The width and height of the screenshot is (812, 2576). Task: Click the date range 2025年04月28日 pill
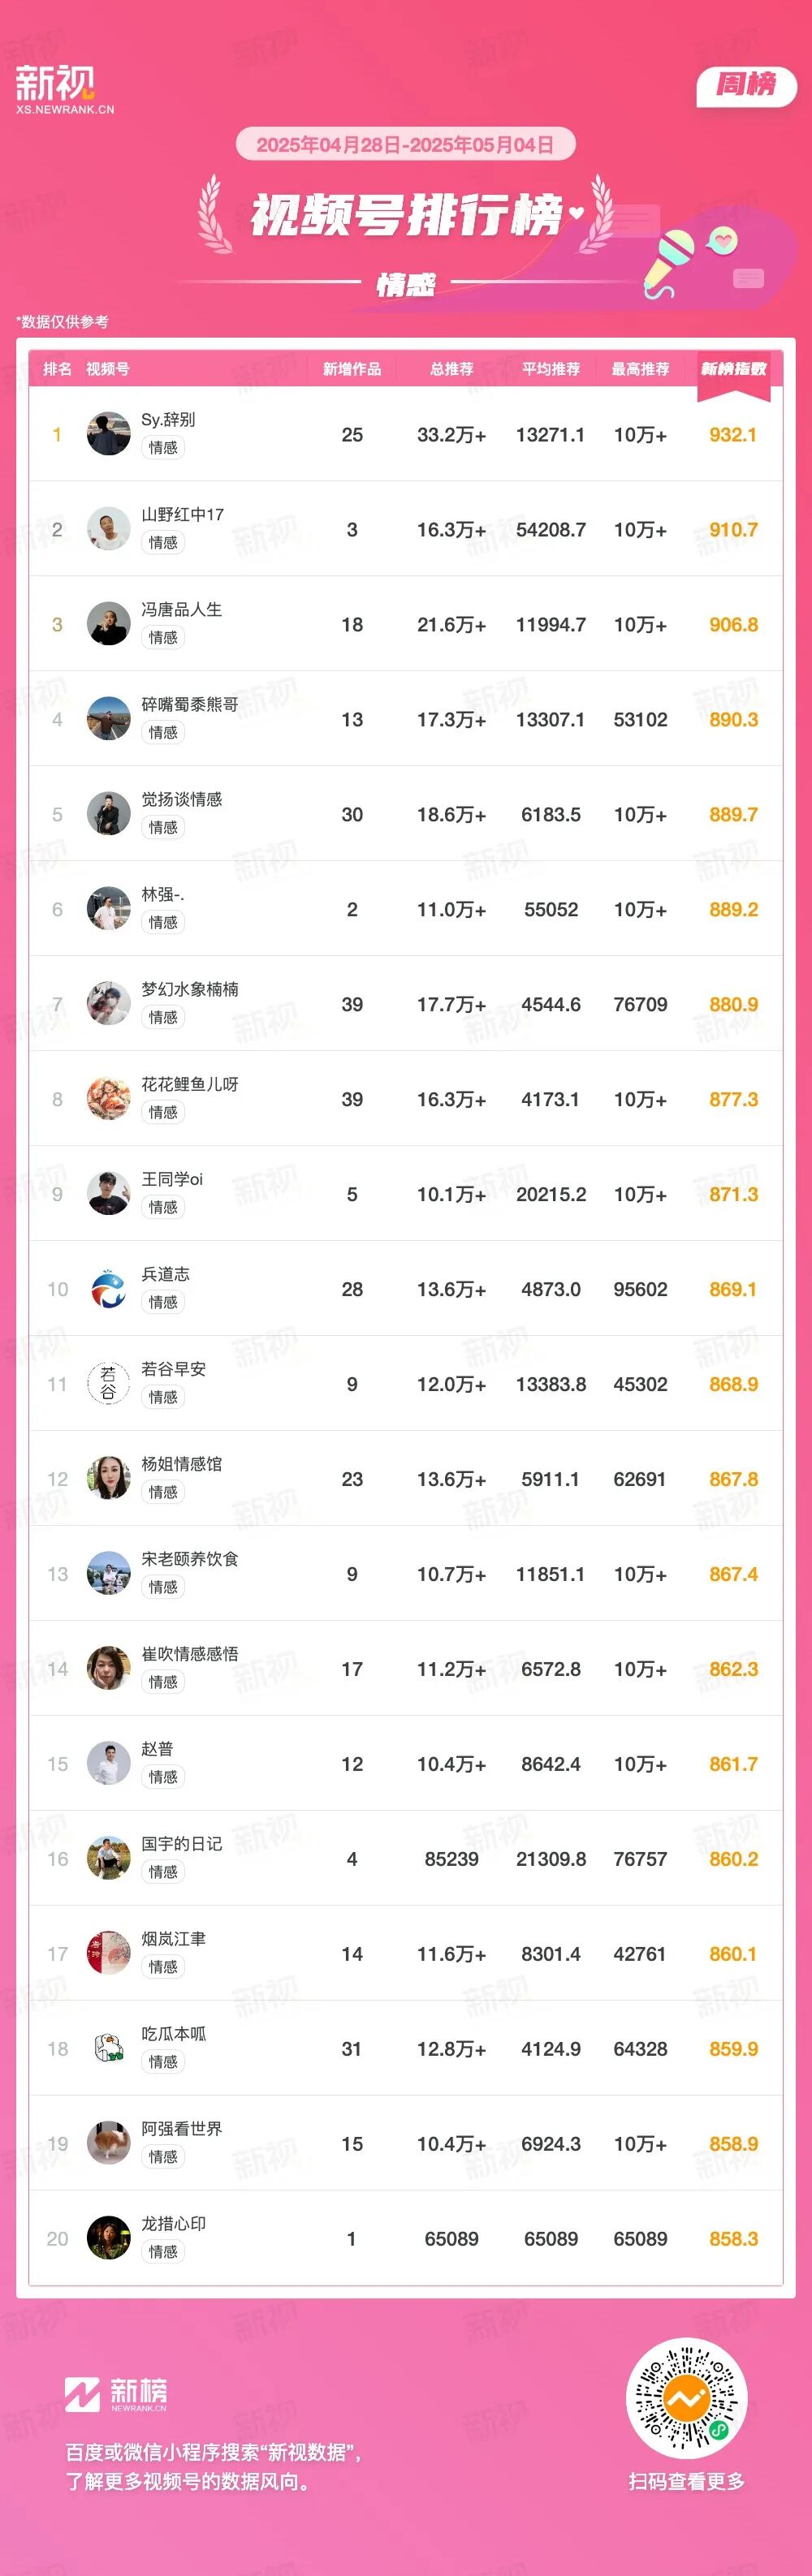pyautogui.click(x=405, y=145)
